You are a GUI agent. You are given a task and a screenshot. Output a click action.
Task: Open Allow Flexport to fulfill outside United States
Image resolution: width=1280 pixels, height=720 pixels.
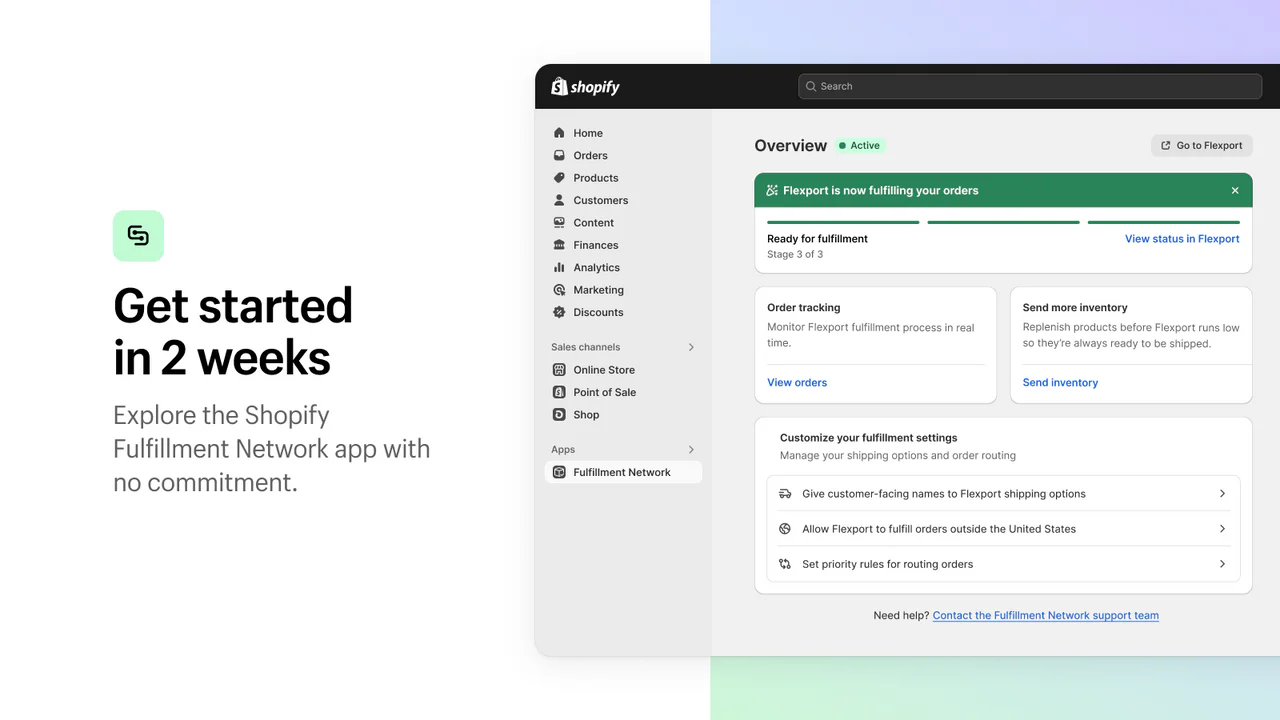(x=1003, y=529)
